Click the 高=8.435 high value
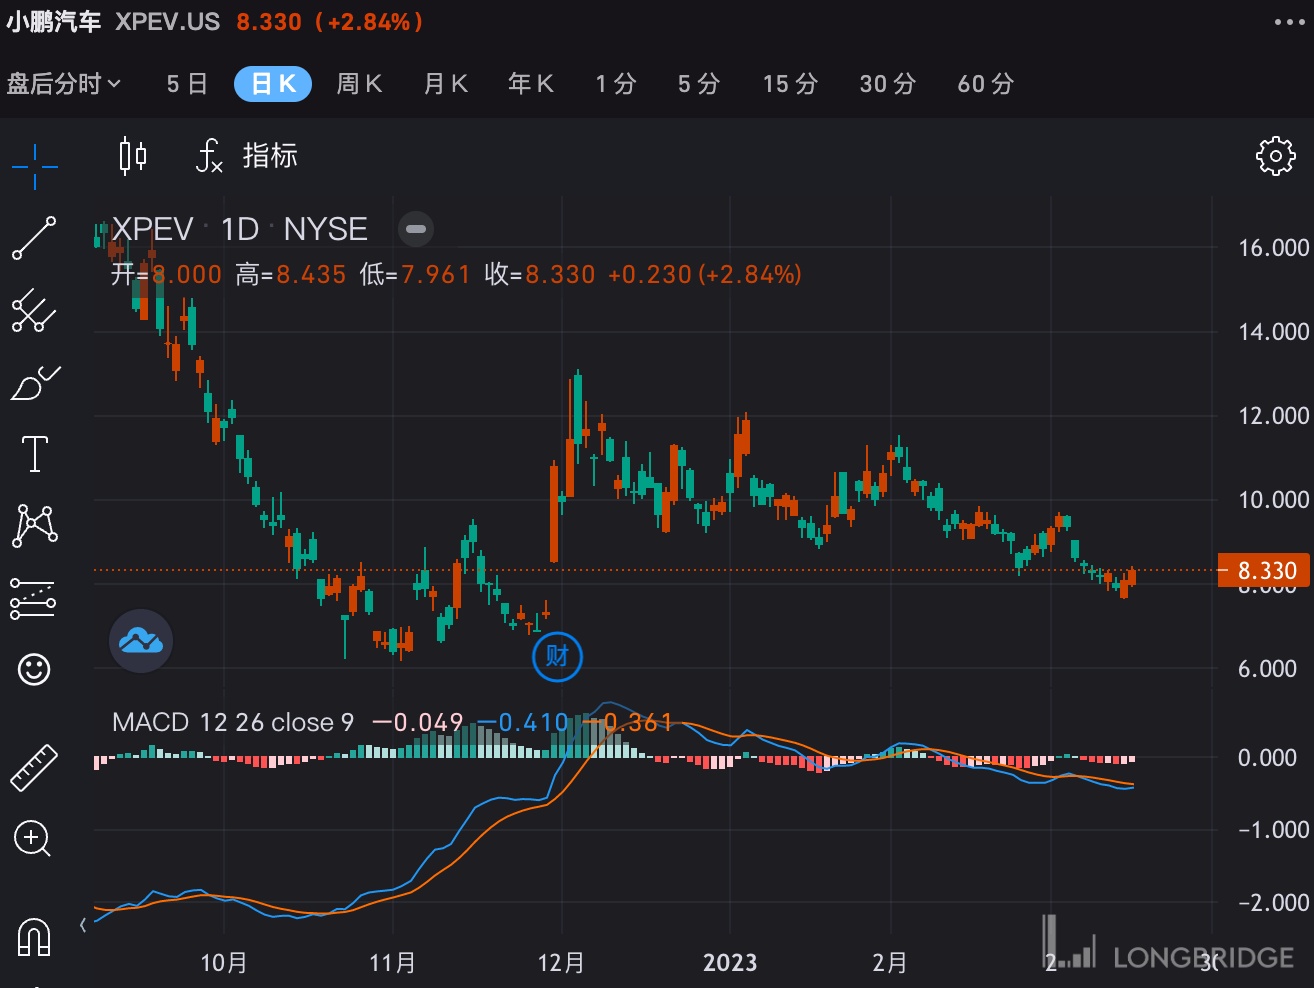 pyautogui.click(x=291, y=275)
